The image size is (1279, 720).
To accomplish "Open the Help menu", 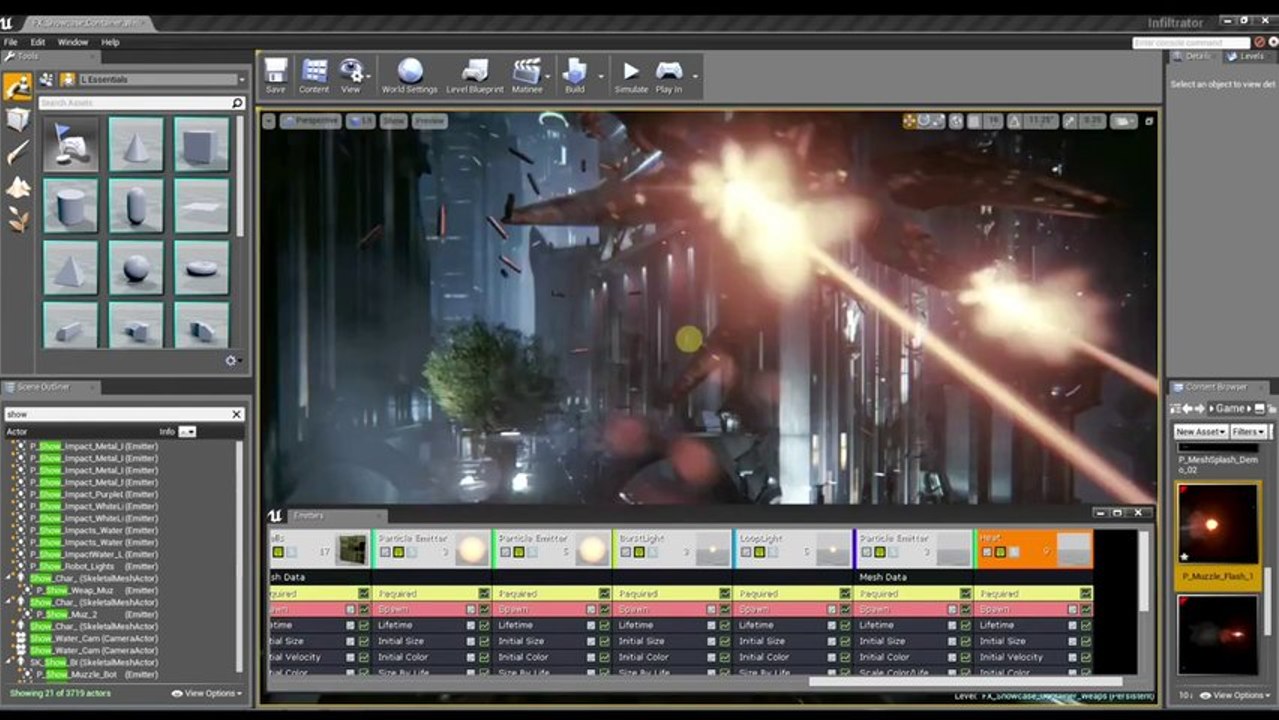I will (110, 42).
